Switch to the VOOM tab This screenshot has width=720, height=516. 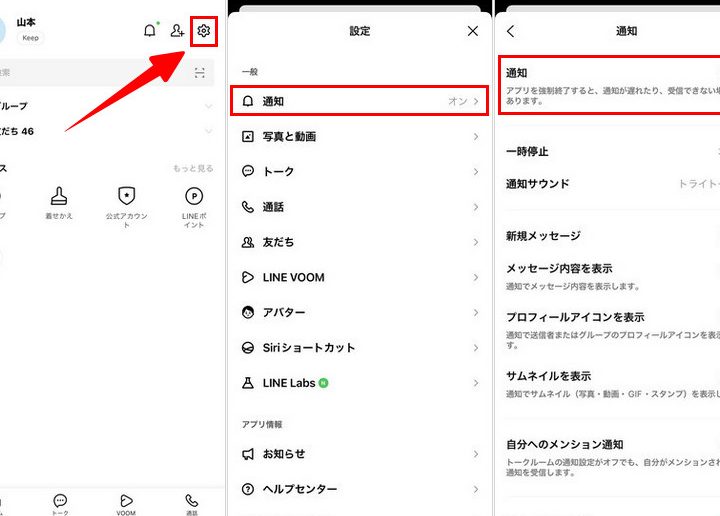[126, 504]
